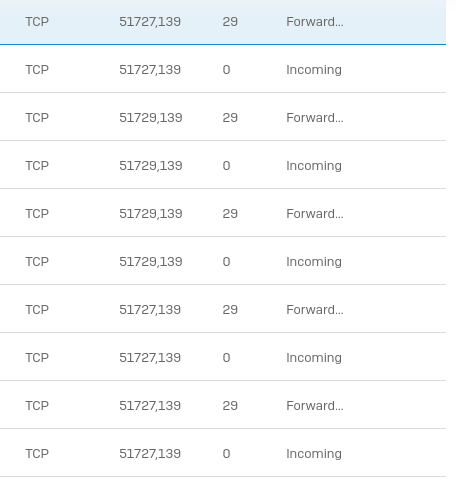Click 29 in the third table row
Viewport: 456px width, 483px height.
[230, 118]
